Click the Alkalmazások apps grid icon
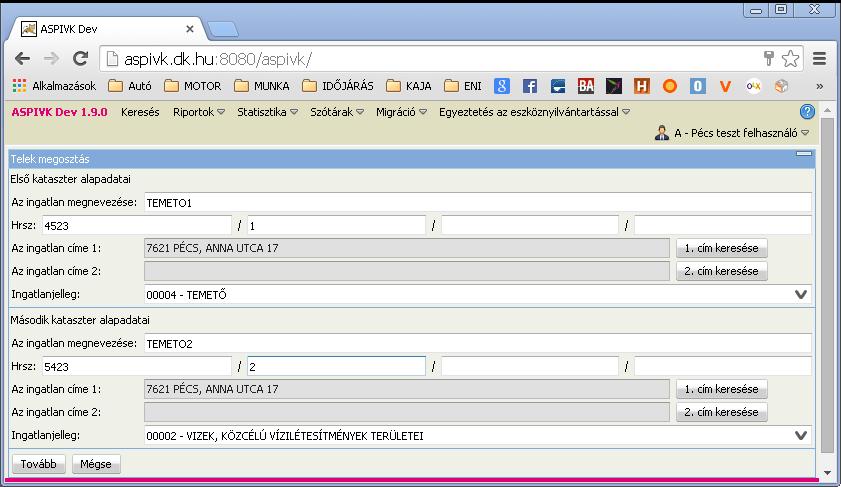This screenshot has height=487, width=841. click(x=19, y=86)
